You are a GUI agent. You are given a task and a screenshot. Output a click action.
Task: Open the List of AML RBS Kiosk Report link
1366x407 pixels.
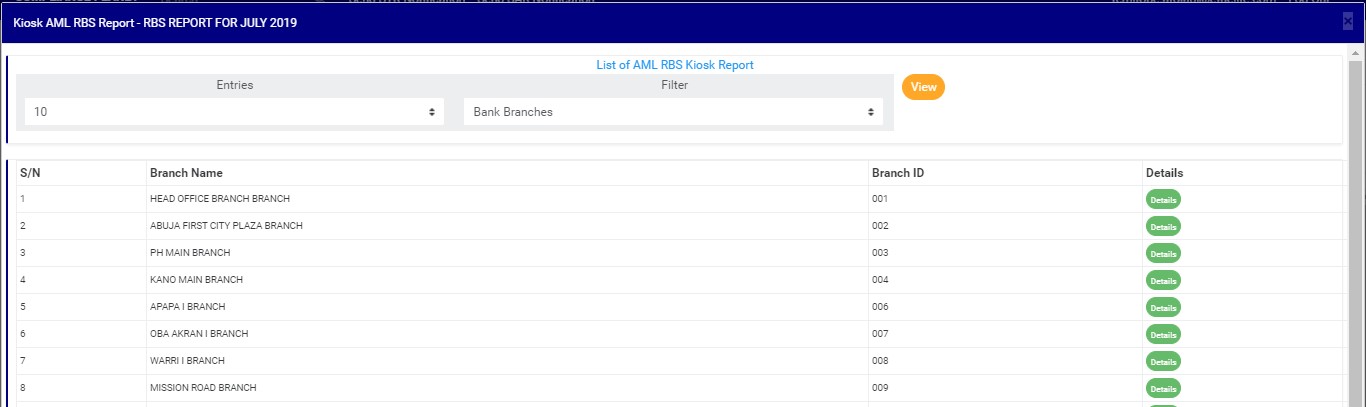click(x=675, y=65)
